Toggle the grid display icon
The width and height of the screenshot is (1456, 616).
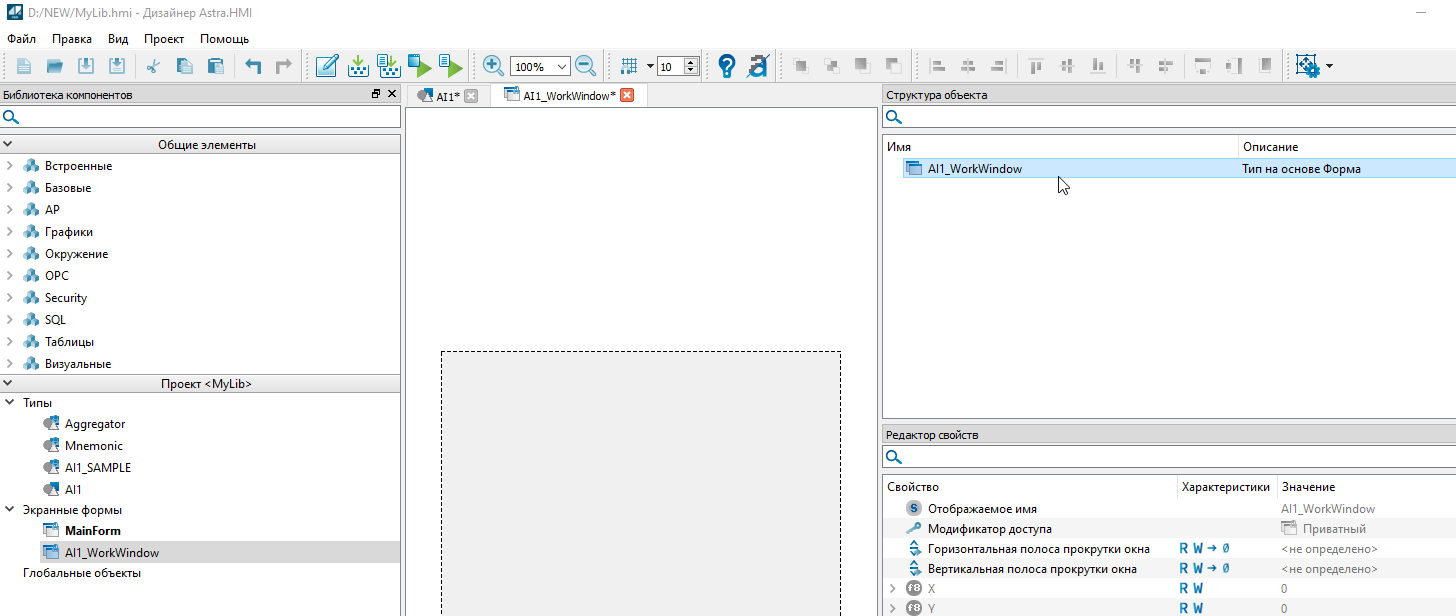pyautogui.click(x=629, y=66)
